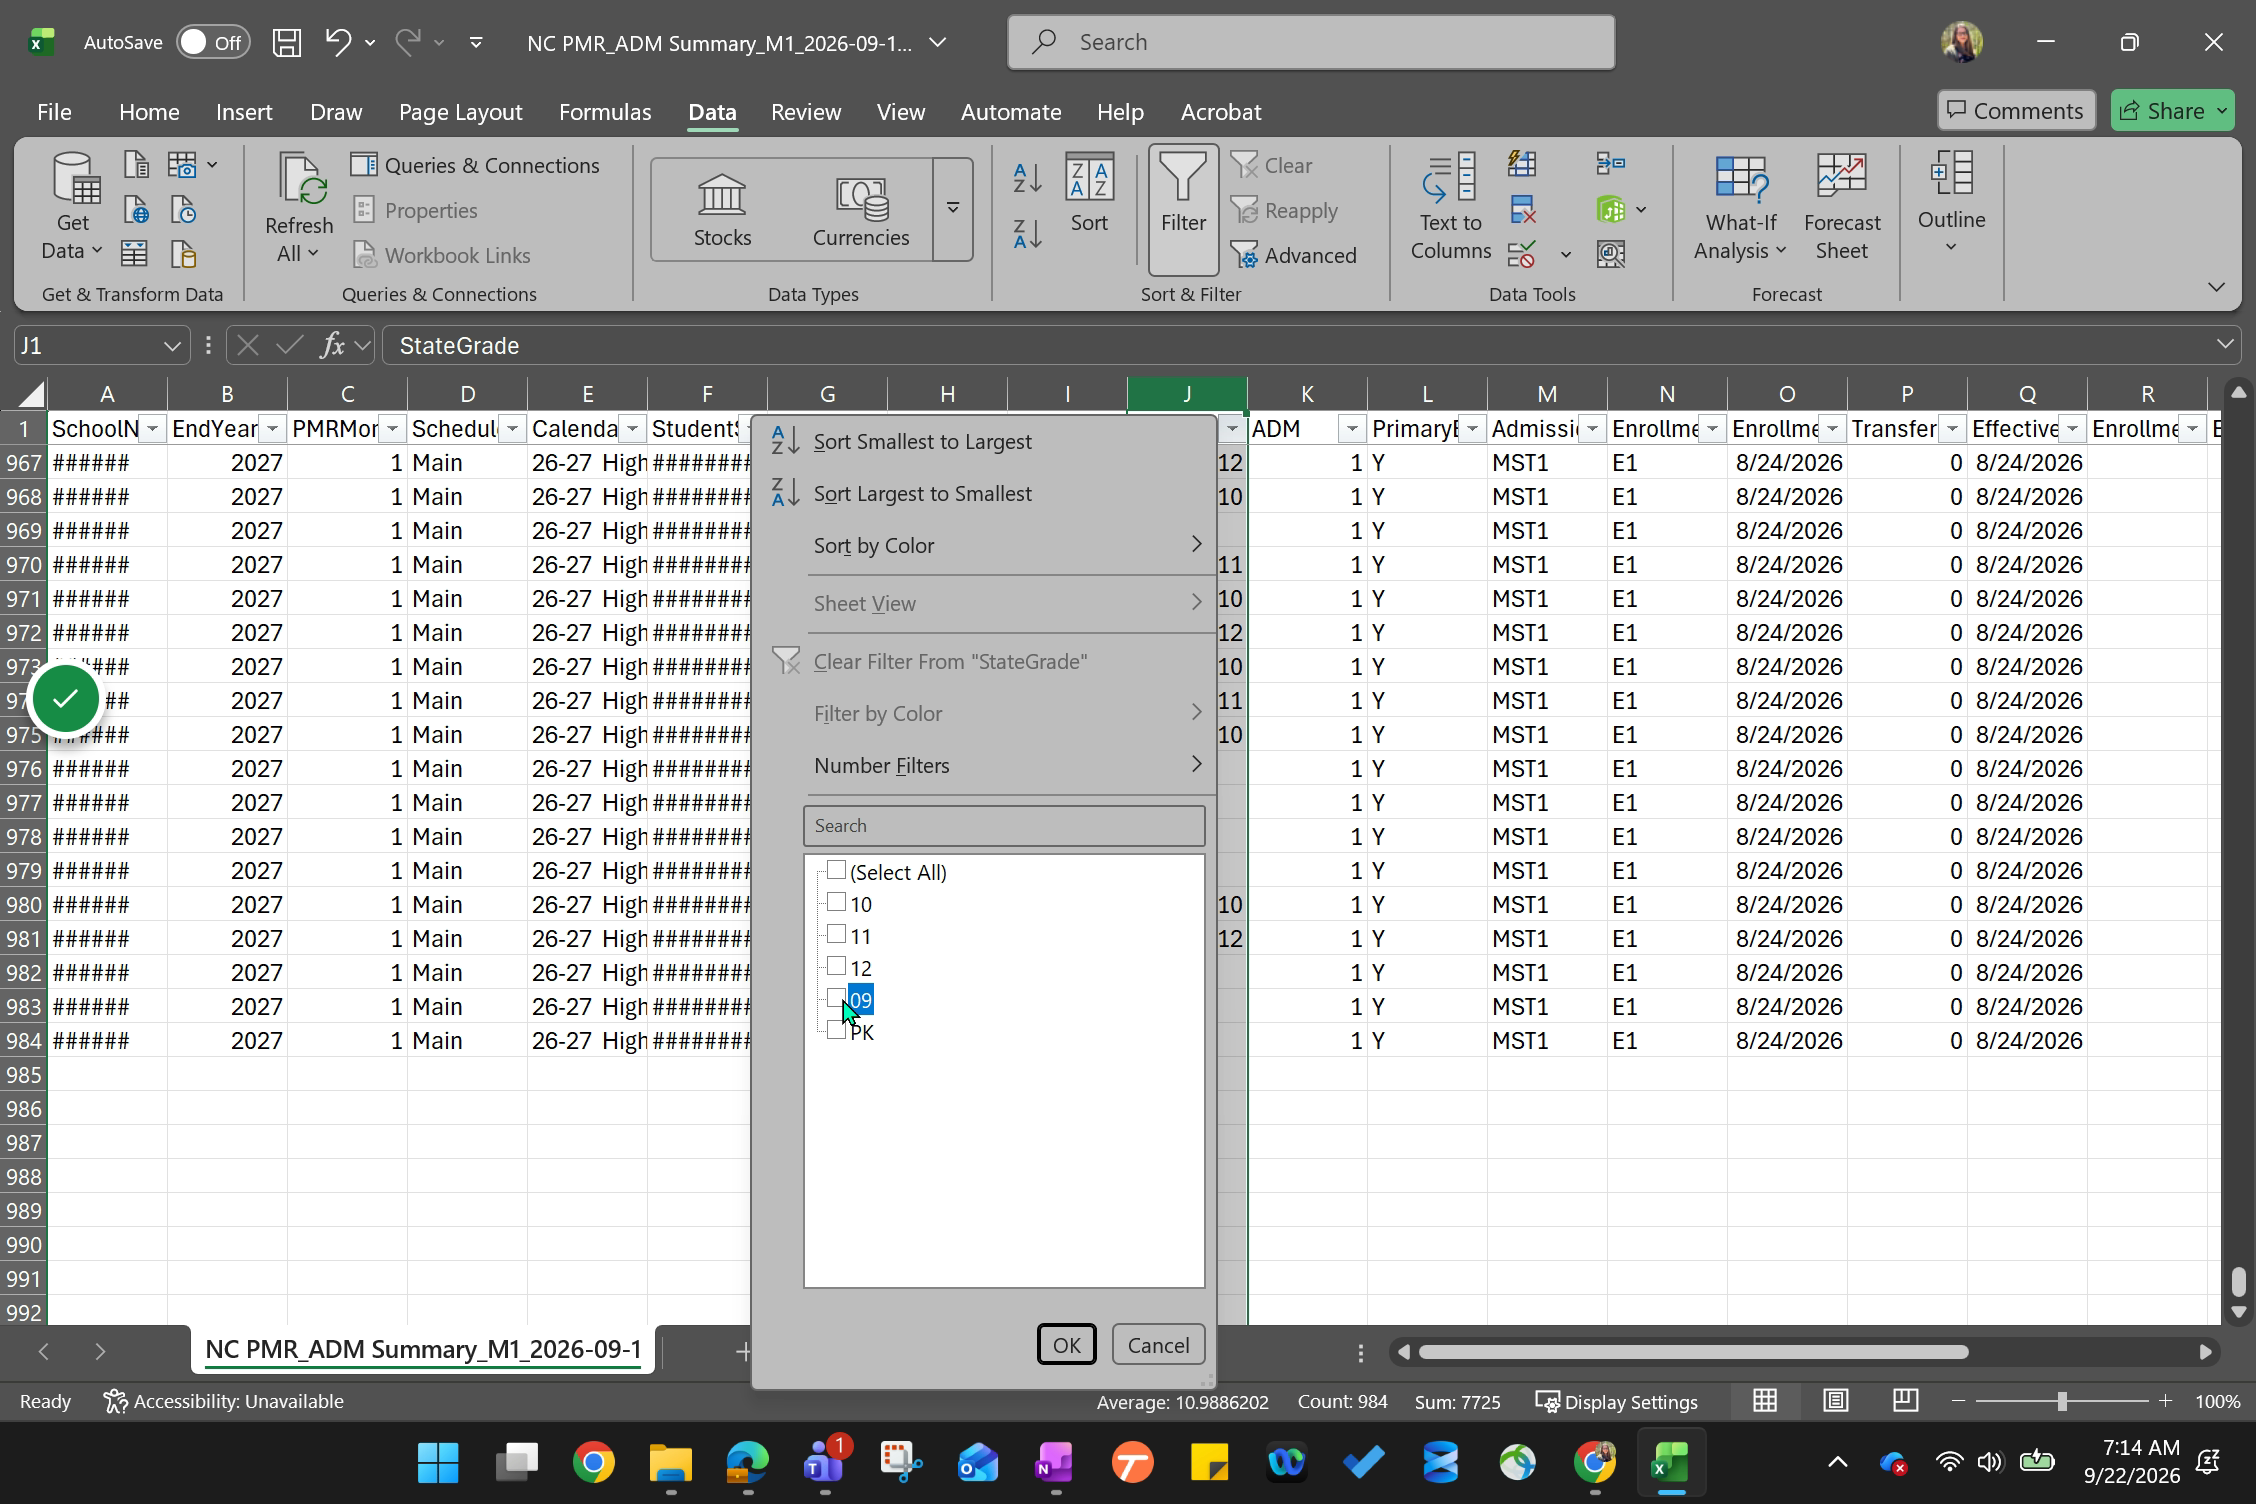
Task: Open File Explorer from the taskbar
Action: point(671,1463)
